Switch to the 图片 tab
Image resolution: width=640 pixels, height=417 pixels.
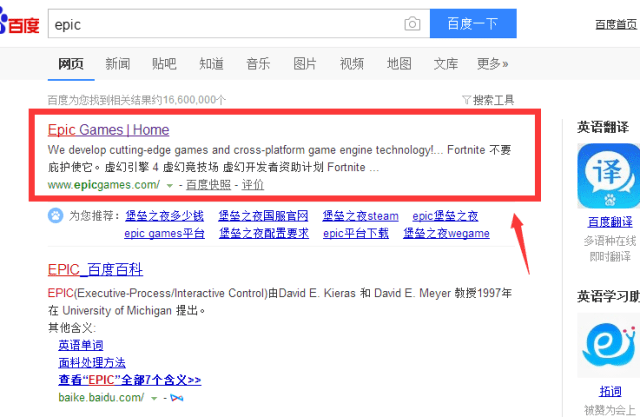[x=305, y=64]
